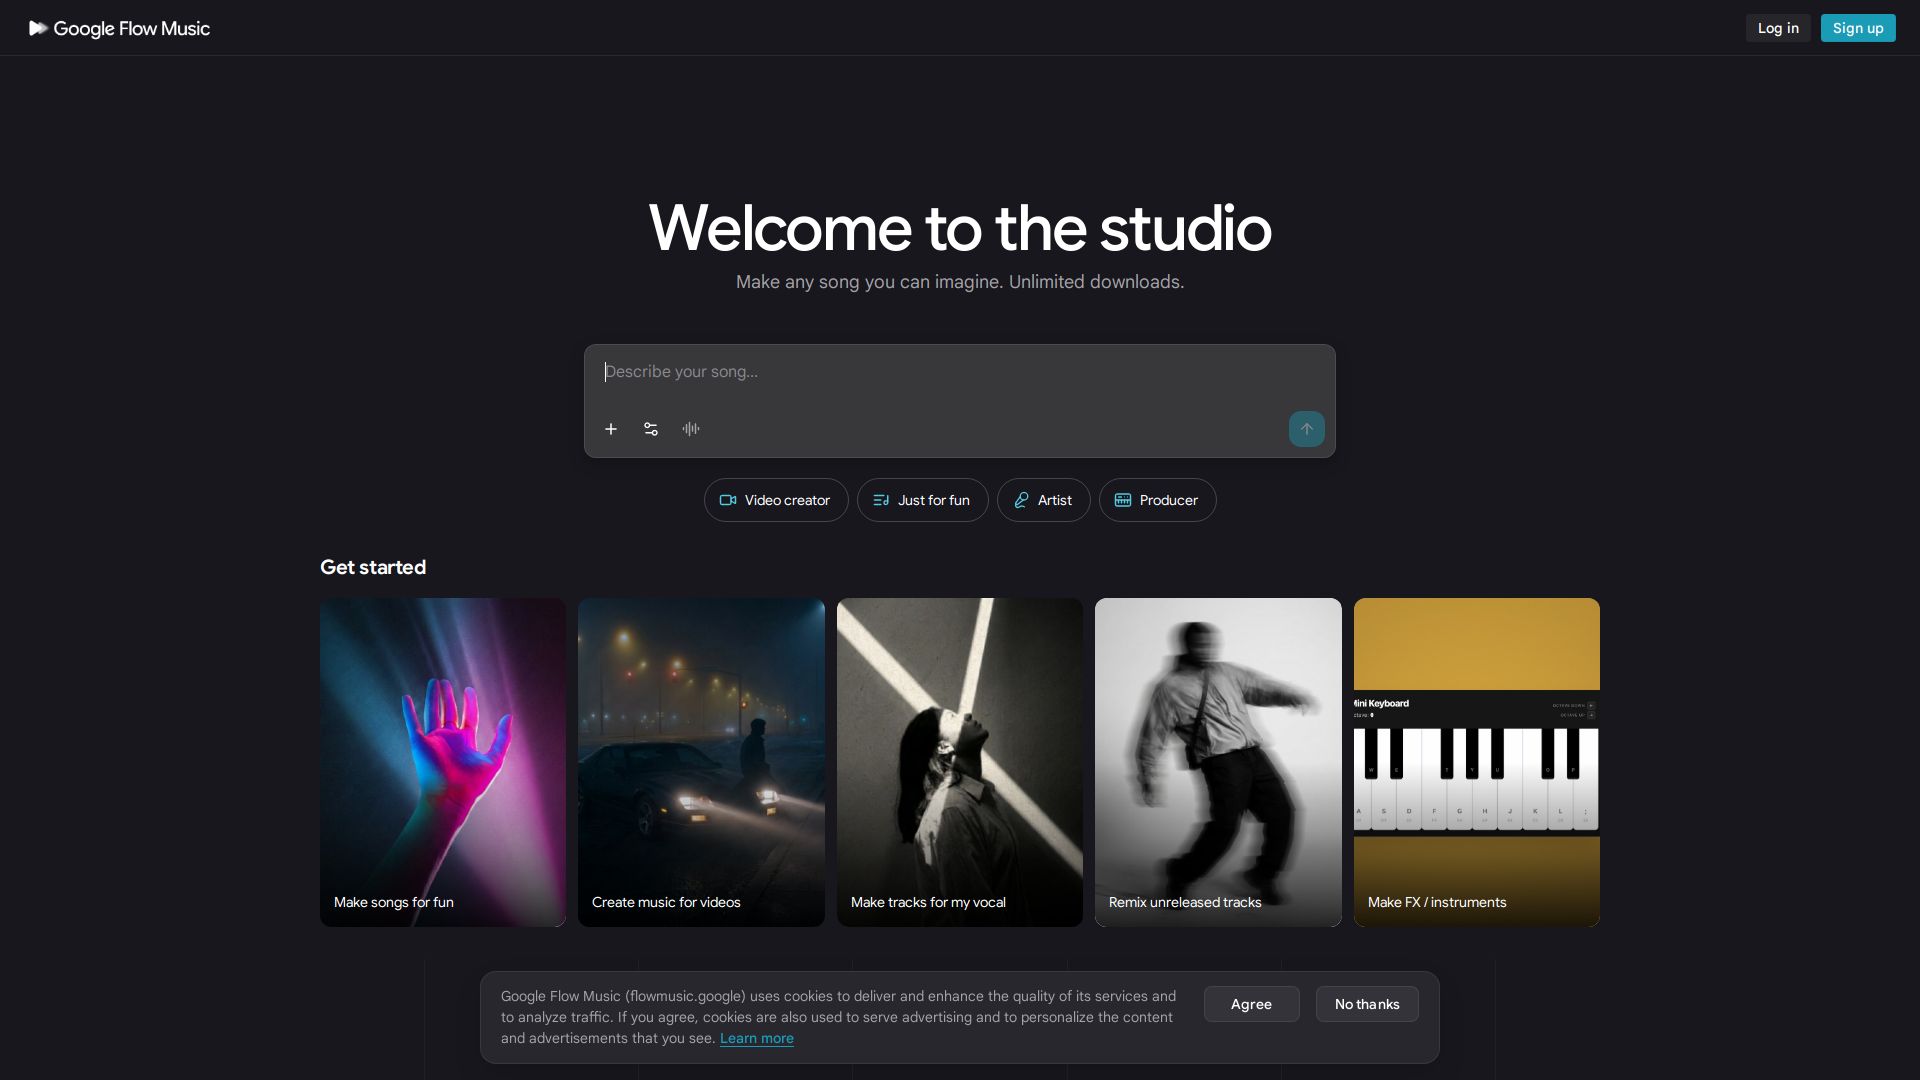
Task: Open the sliders settings icon in prompt box
Action: pyautogui.click(x=651, y=429)
